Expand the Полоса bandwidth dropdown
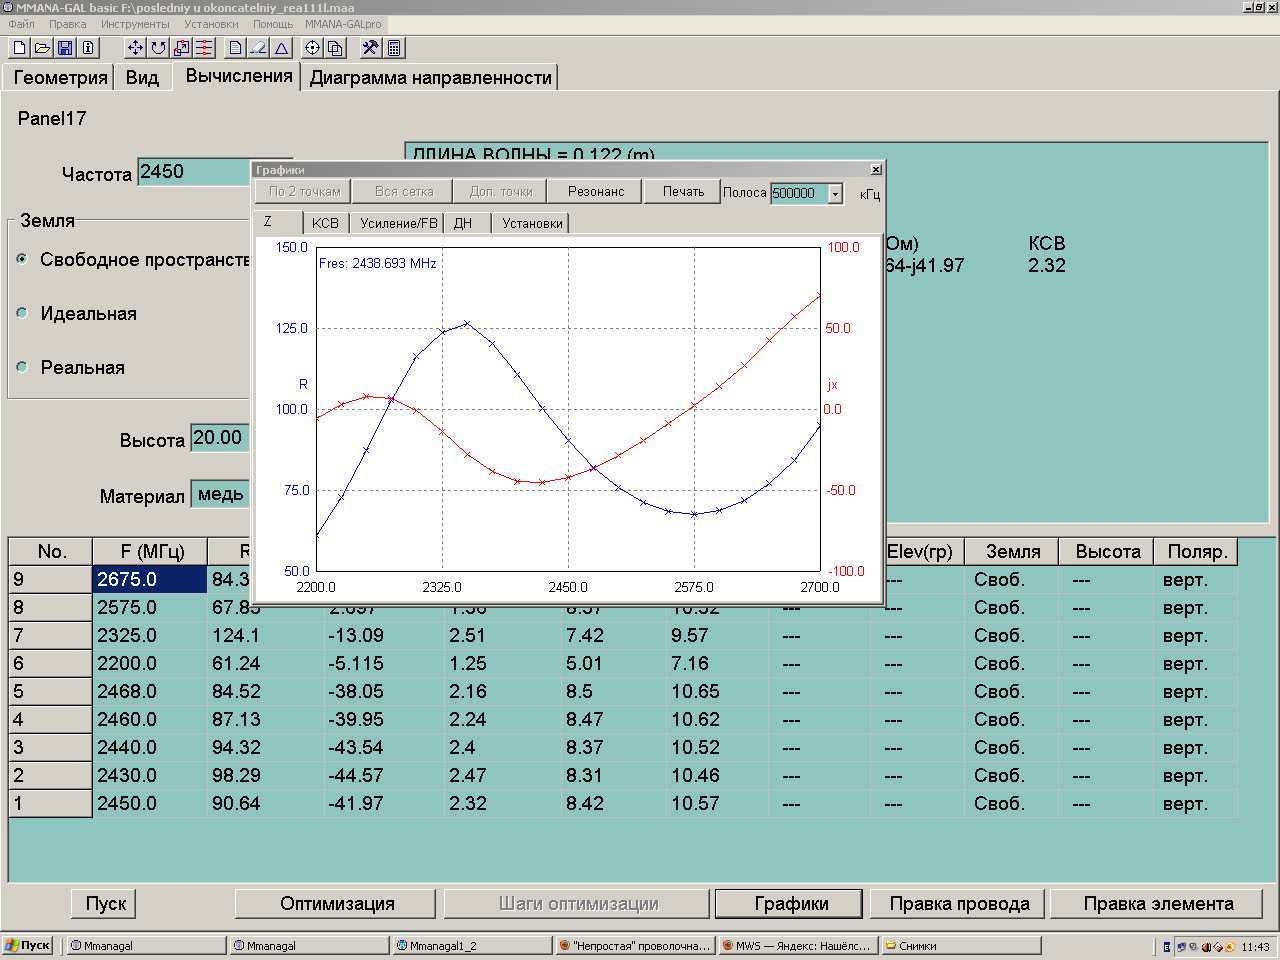Image resolution: width=1280 pixels, height=960 pixels. pos(835,193)
